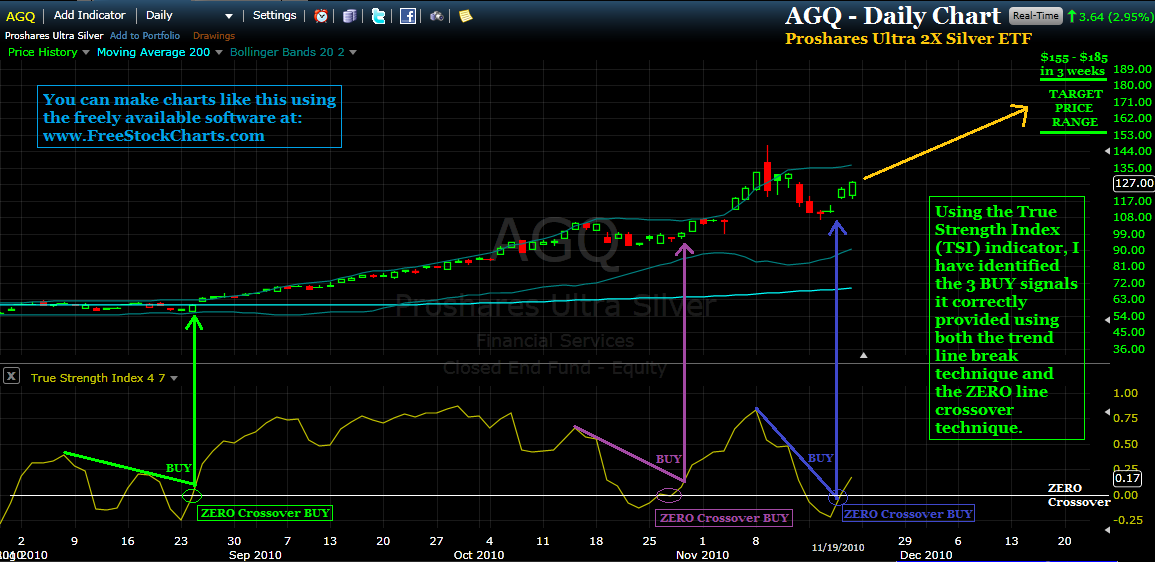
Task: Open the alarm clock alerts icon
Action: point(321,15)
